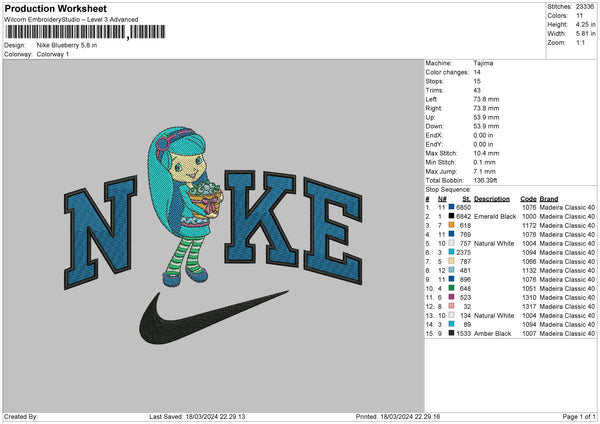Image resolution: width=600 pixels, height=424 pixels.
Task: Click the blue swatch beside 769 stitches
Action: pyautogui.click(x=452, y=234)
